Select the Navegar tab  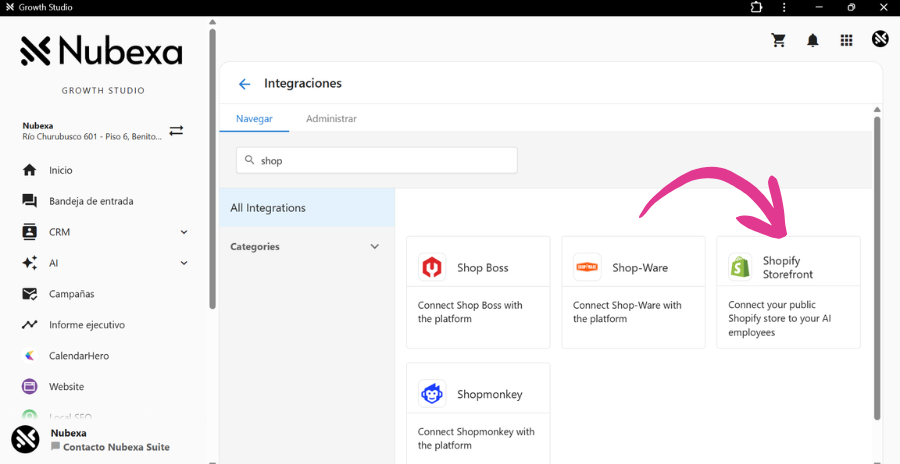click(254, 119)
